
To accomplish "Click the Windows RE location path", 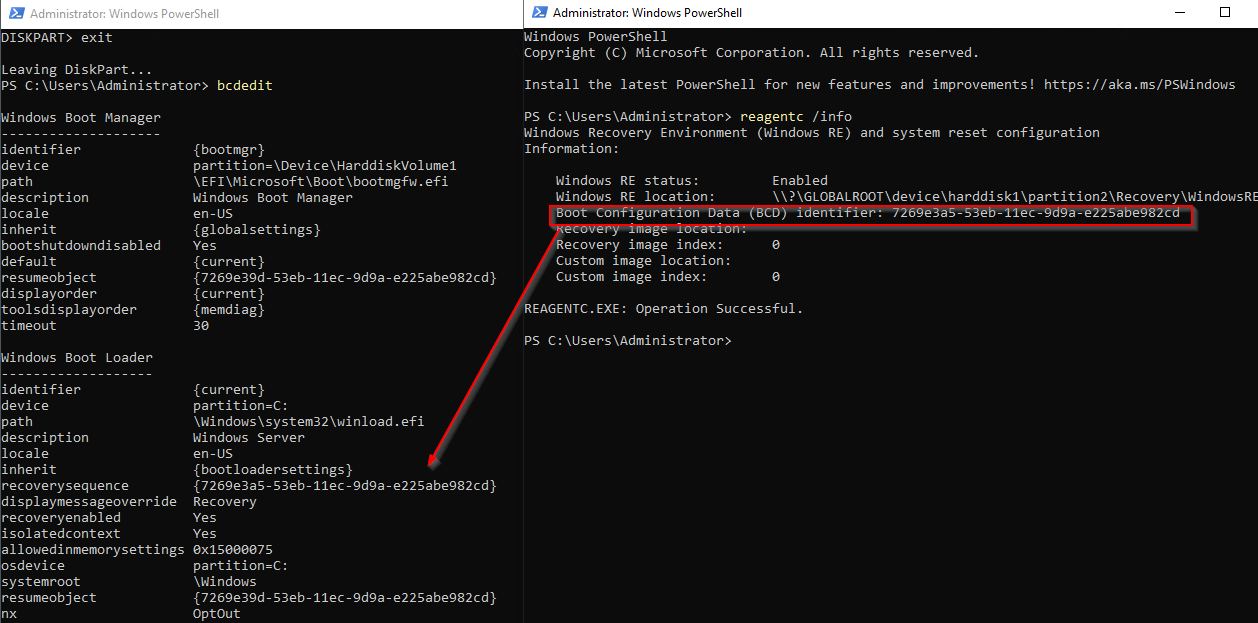I will (x=1014, y=197).
